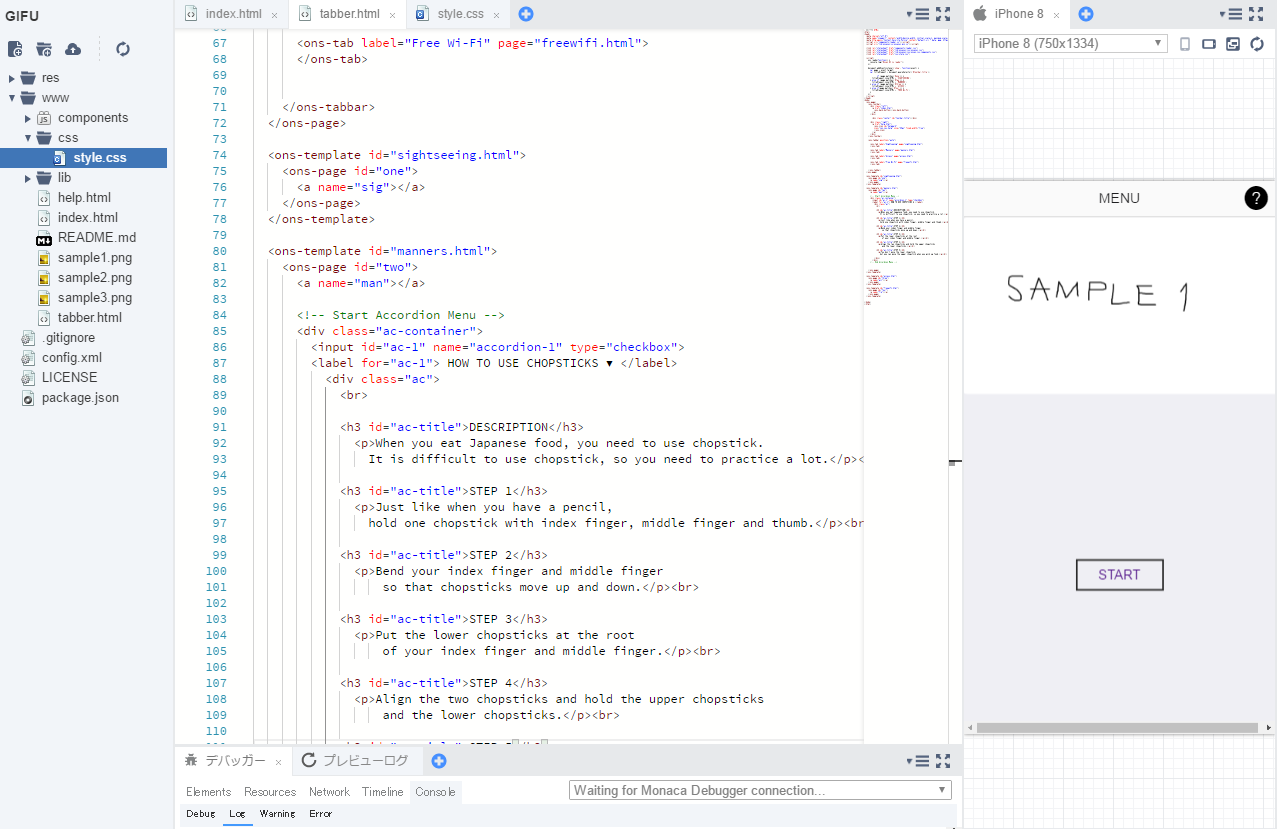The image size is (1277, 829).
Task: Click the refresh icon in the project sidebar
Action: point(123,49)
